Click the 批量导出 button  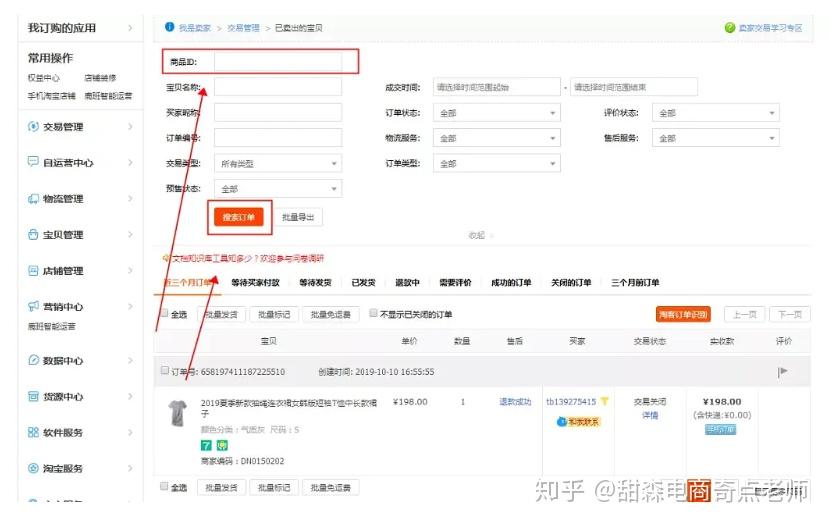[x=298, y=217]
